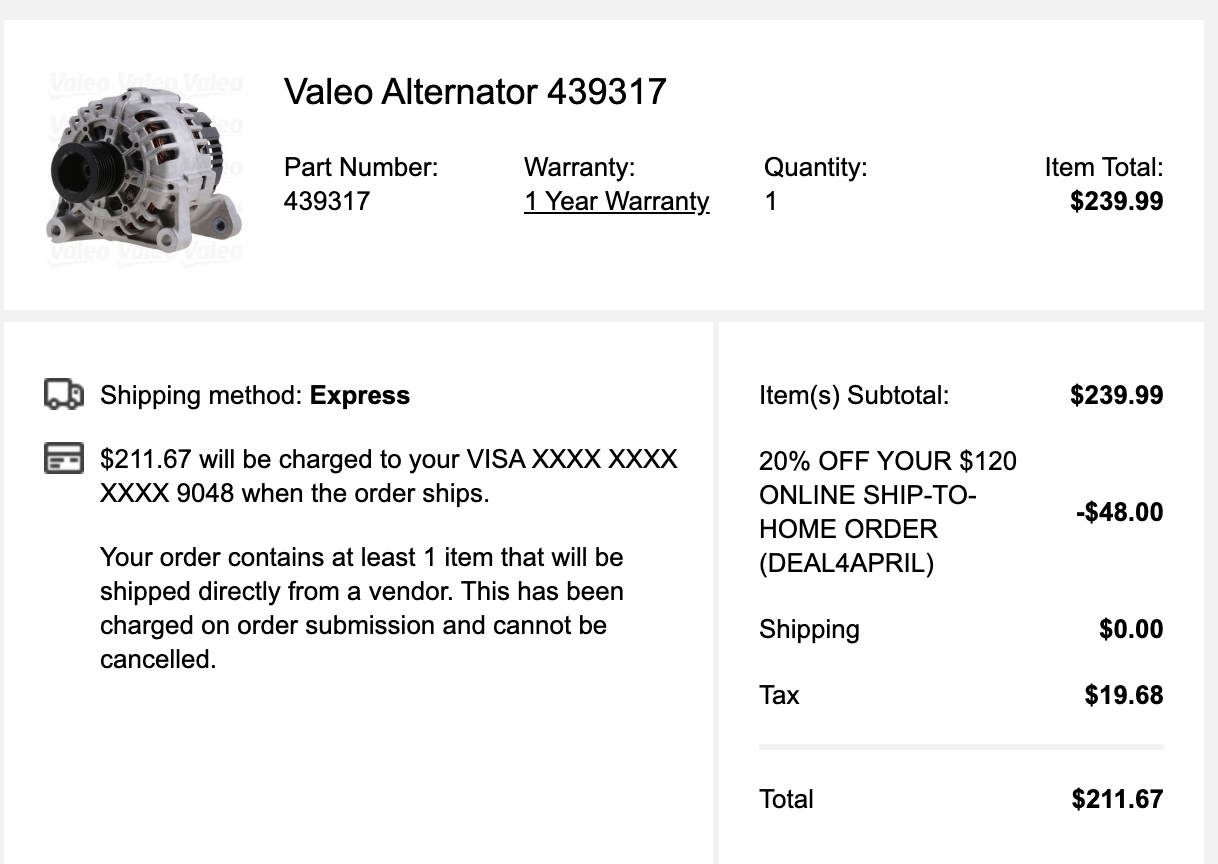Click the Valeo Alternator 439317 title
The width and height of the screenshot is (1218, 864).
pos(475,92)
